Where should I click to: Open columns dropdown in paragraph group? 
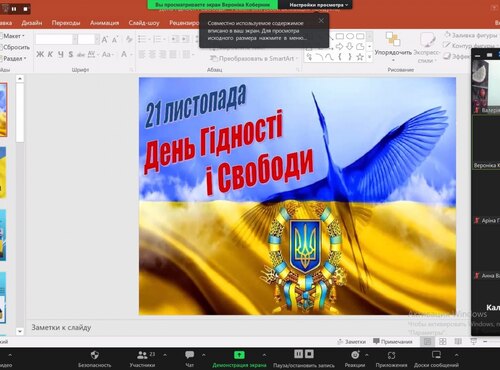[x=187, y=54]
